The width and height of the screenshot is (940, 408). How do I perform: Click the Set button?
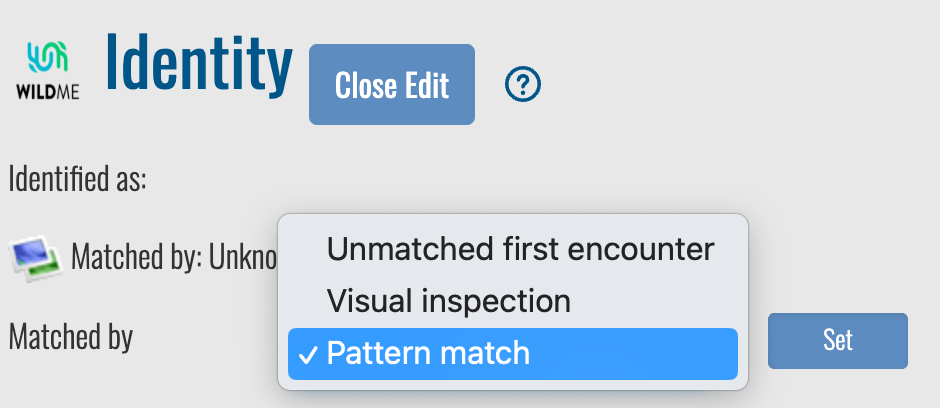837,340
